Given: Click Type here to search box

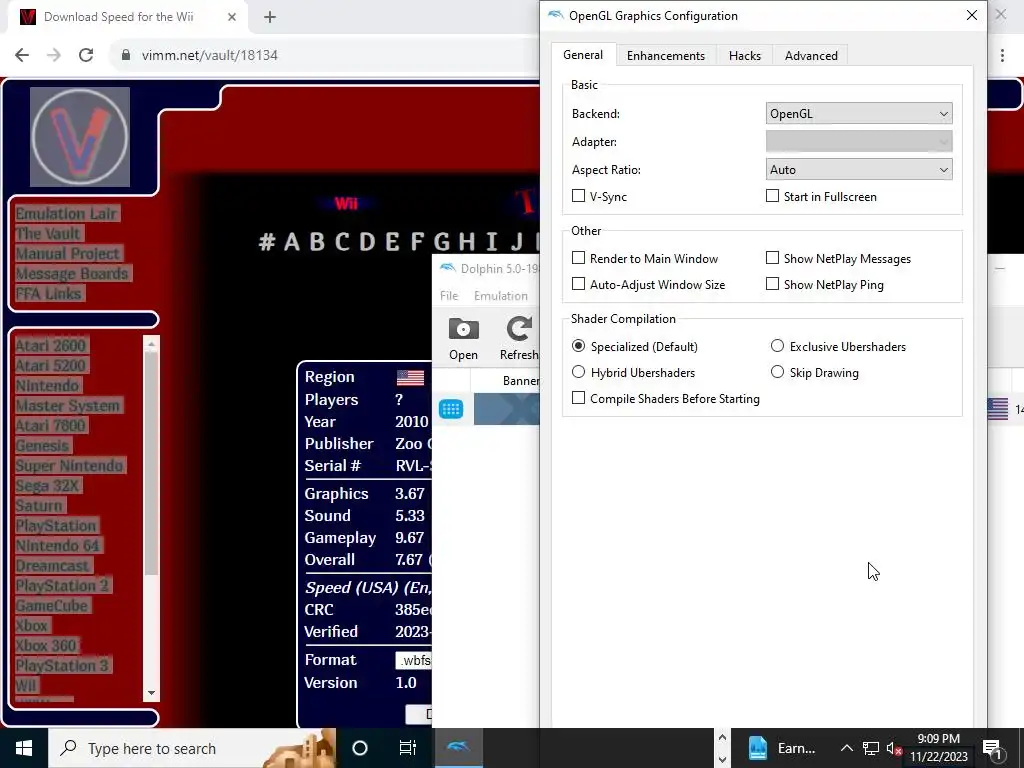Looking at the screenshot, I should [x=192, y=748].
